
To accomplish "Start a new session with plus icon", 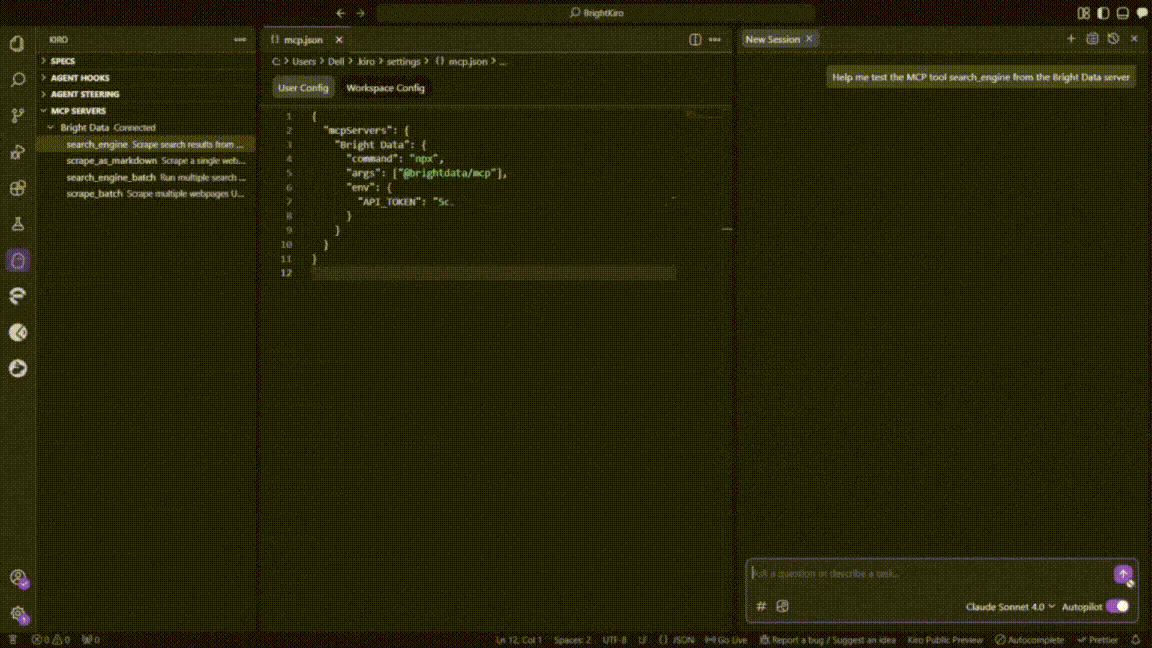I will pos(1071,39).
